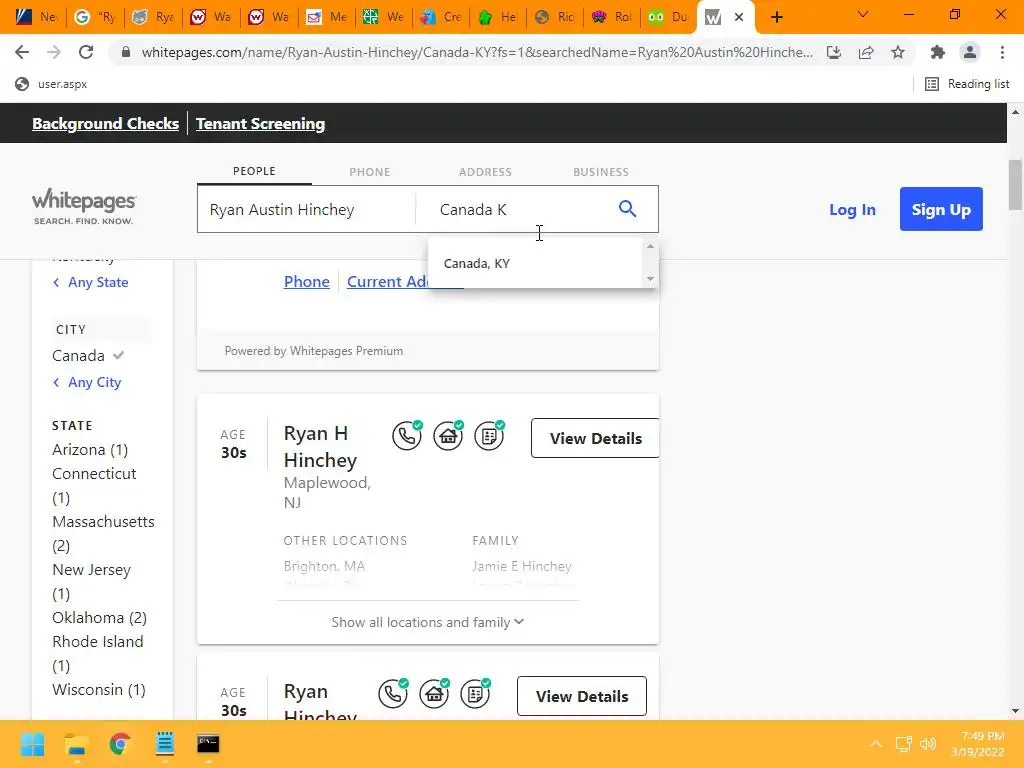Open command prompt icon in taskbar
The height and width of the screenshot is (768, 1024).
[x=208, y=744]
